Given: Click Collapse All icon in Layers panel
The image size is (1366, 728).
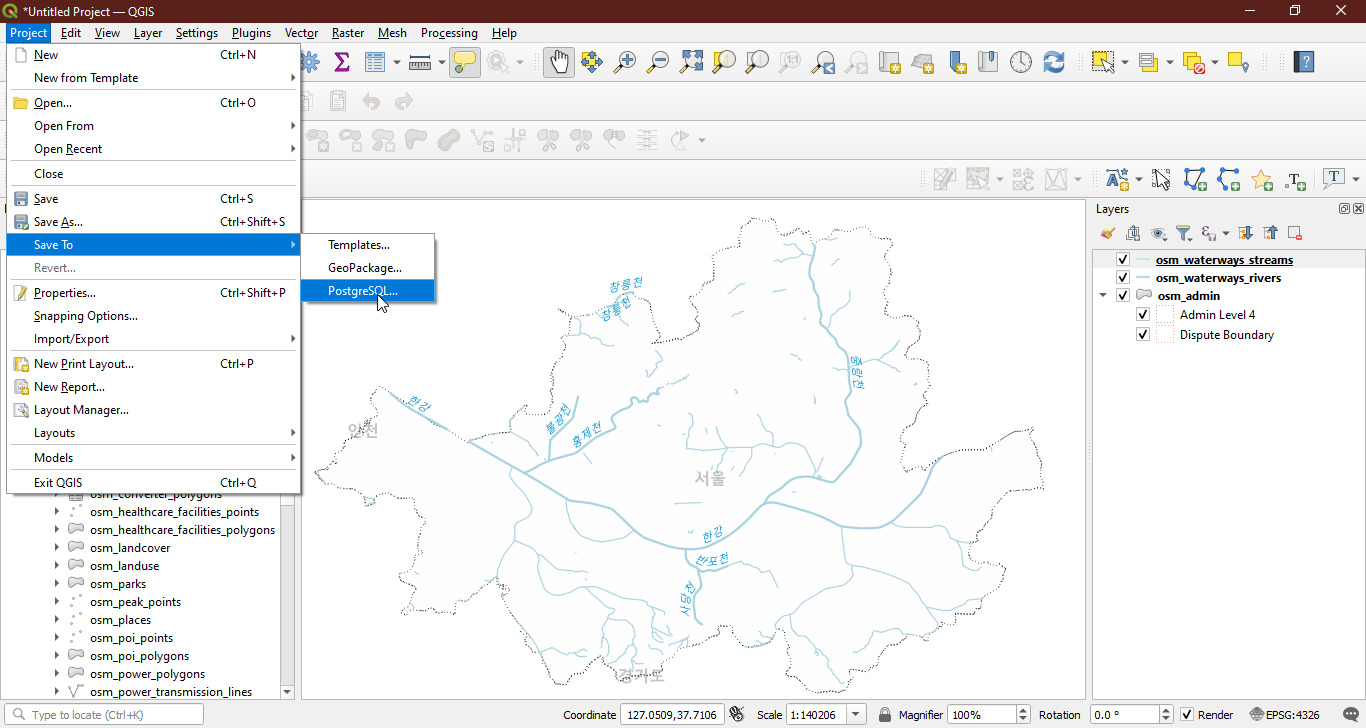Looking at the screenshot, I should 1270,233.
